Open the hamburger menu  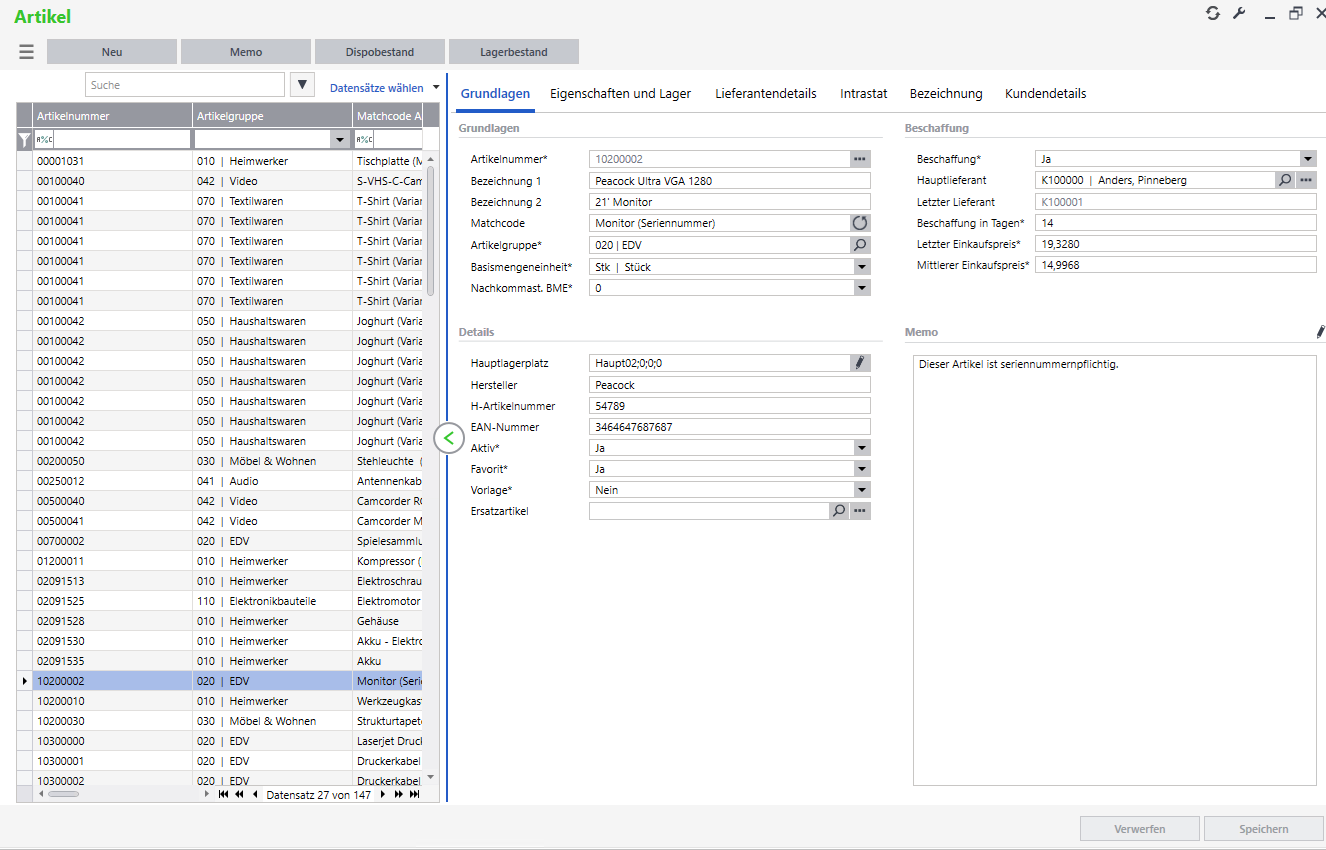pyautogui.click(x=27, y=52)
